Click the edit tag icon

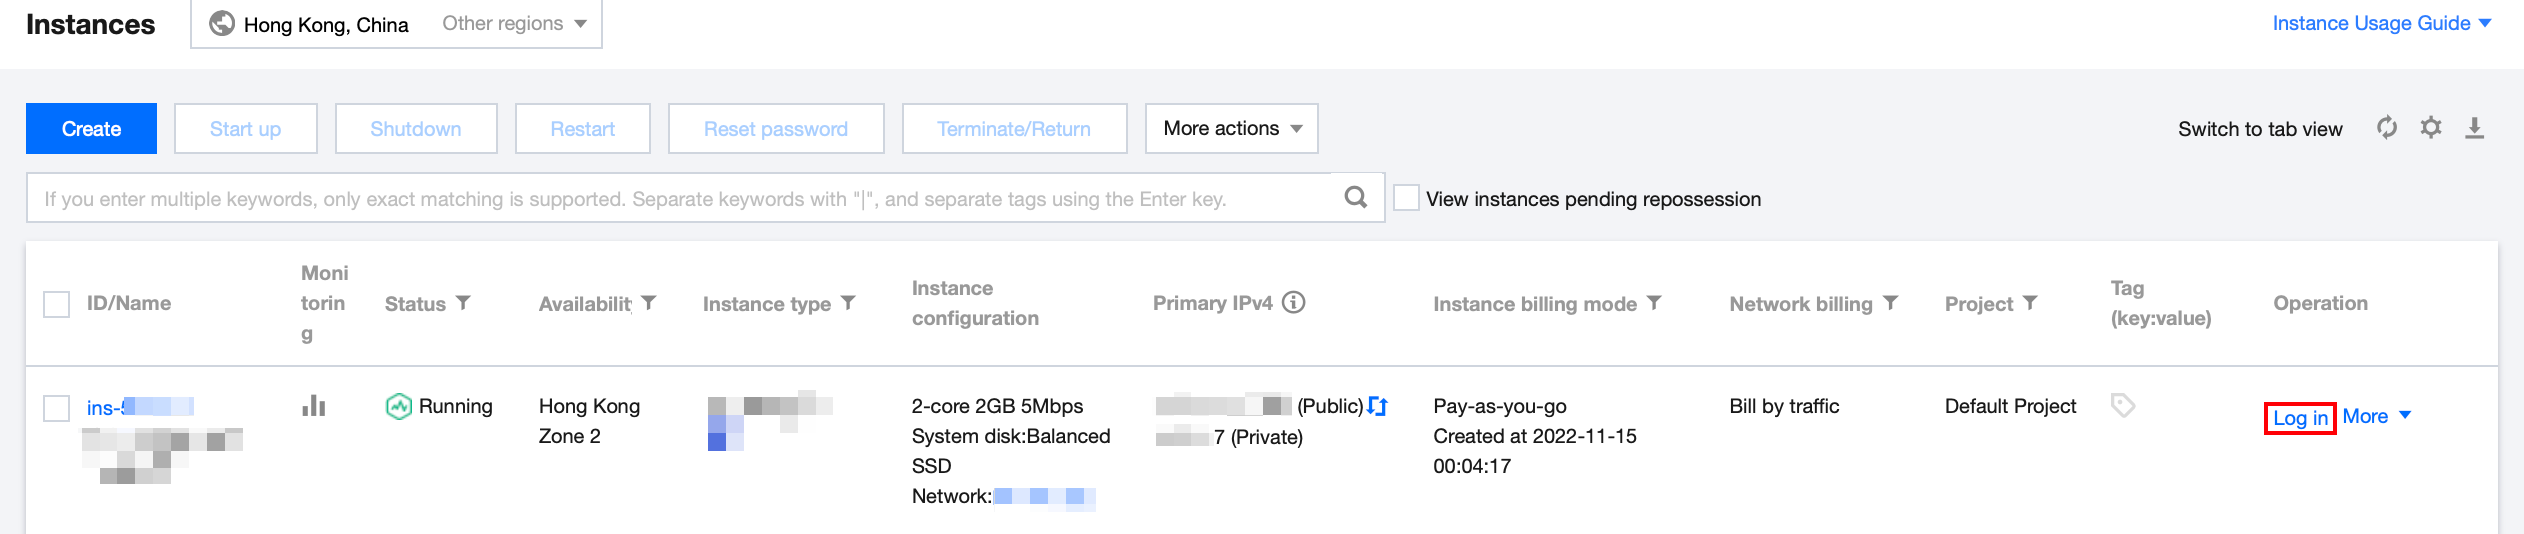coord(2122,405)
